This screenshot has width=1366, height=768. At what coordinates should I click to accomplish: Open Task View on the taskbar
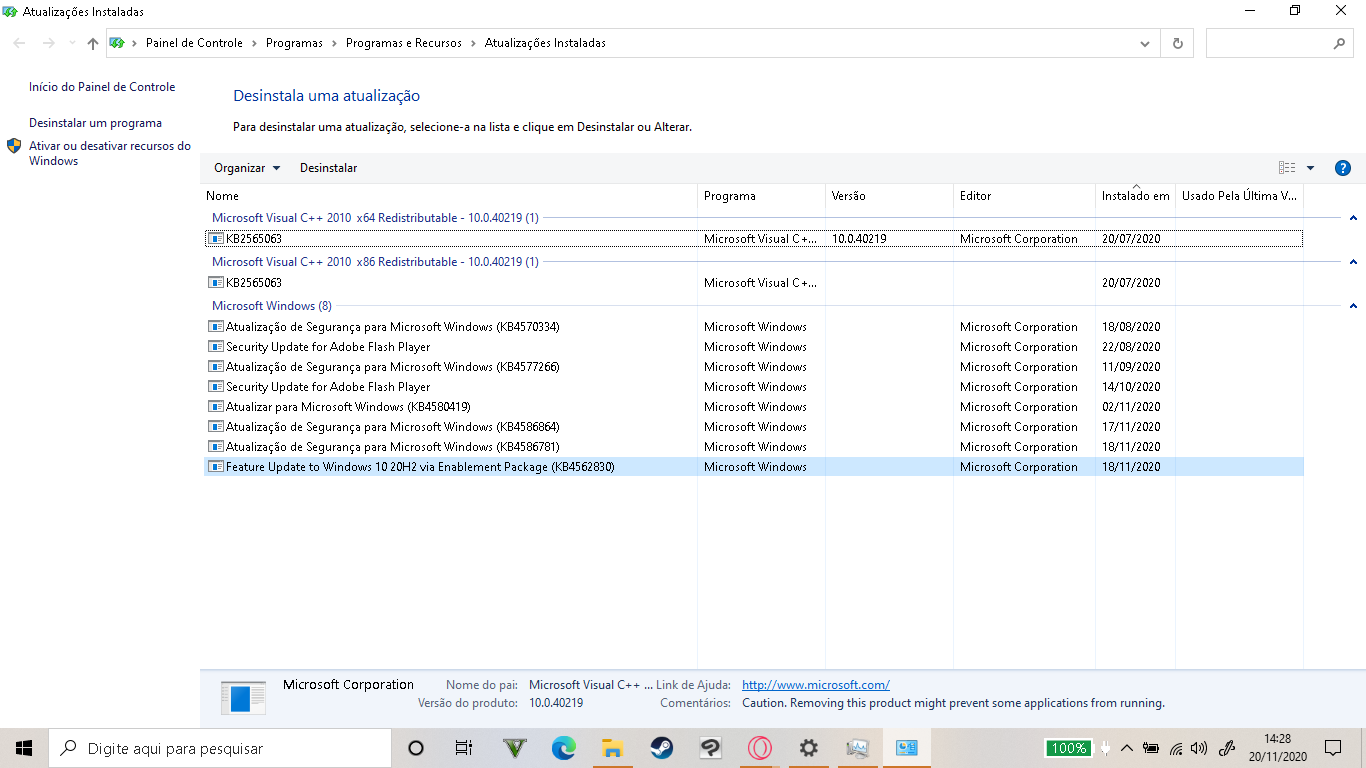tap(463, 748)
